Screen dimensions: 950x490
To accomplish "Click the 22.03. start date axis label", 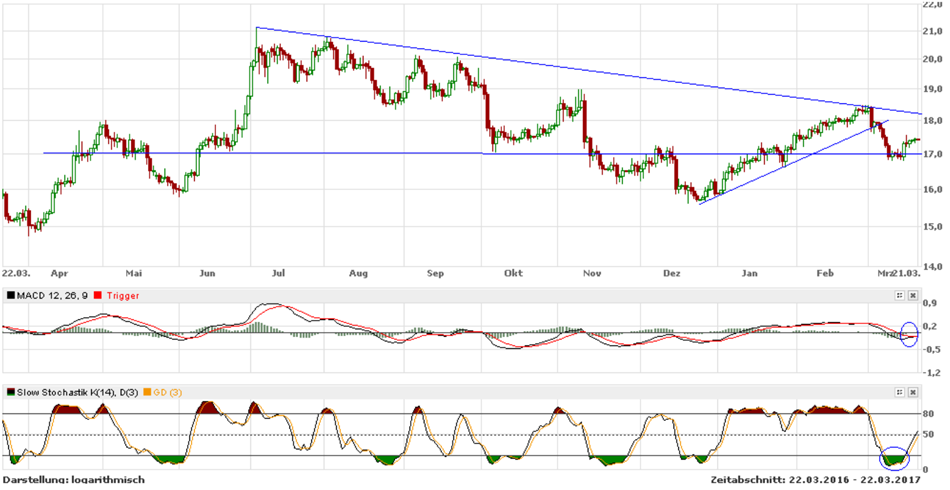I will [x=15, y=272].
